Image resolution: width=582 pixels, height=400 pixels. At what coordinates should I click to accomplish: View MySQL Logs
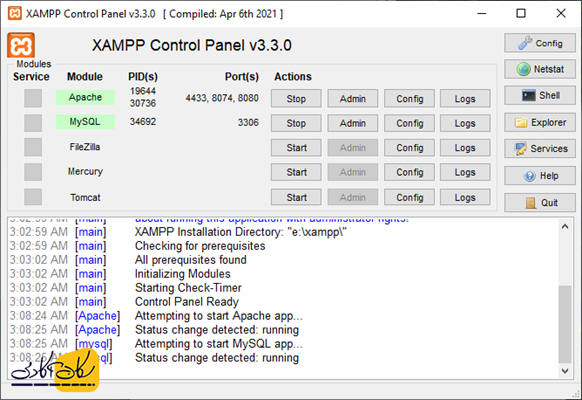tap(465, 123)
